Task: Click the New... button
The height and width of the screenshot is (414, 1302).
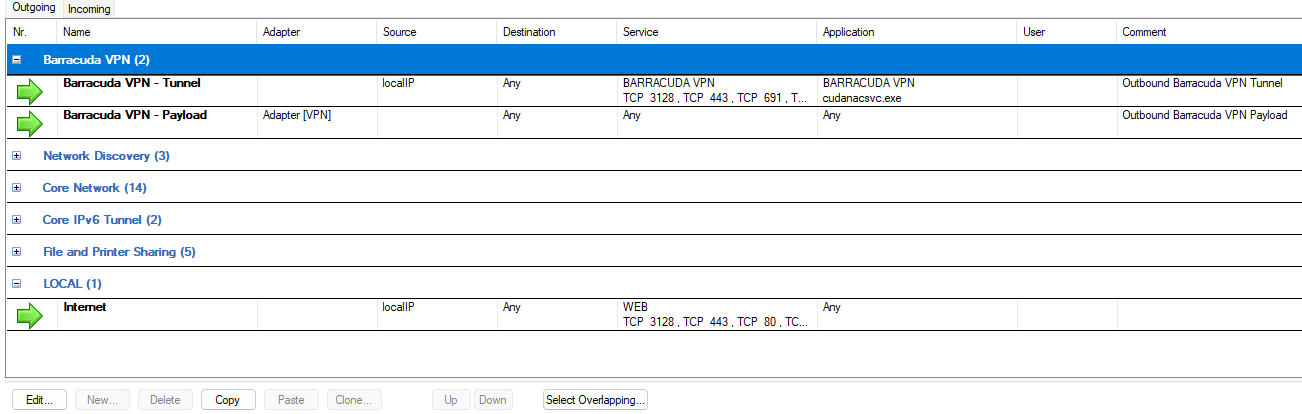Action: [x=103, y=400]
